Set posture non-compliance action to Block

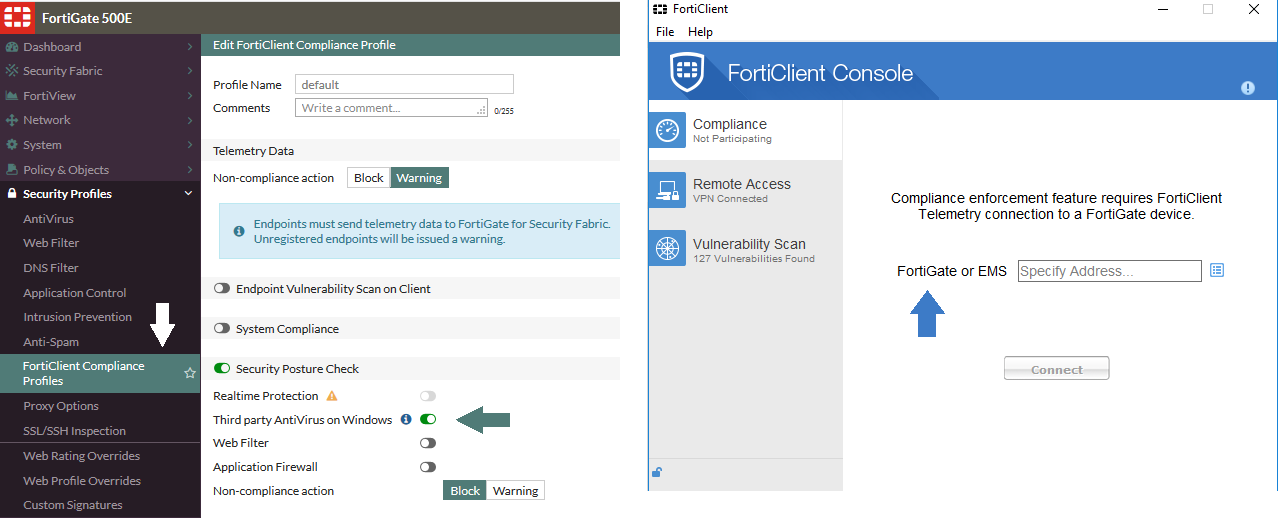click(465, 491)
